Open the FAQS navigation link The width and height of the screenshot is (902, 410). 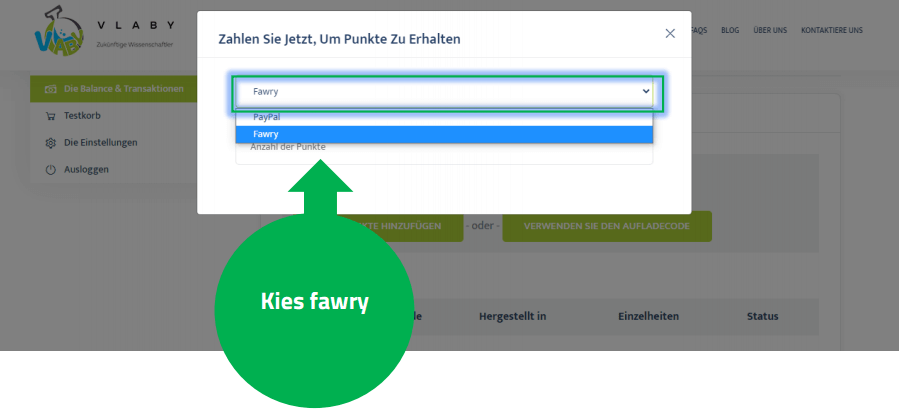(699, 31)
